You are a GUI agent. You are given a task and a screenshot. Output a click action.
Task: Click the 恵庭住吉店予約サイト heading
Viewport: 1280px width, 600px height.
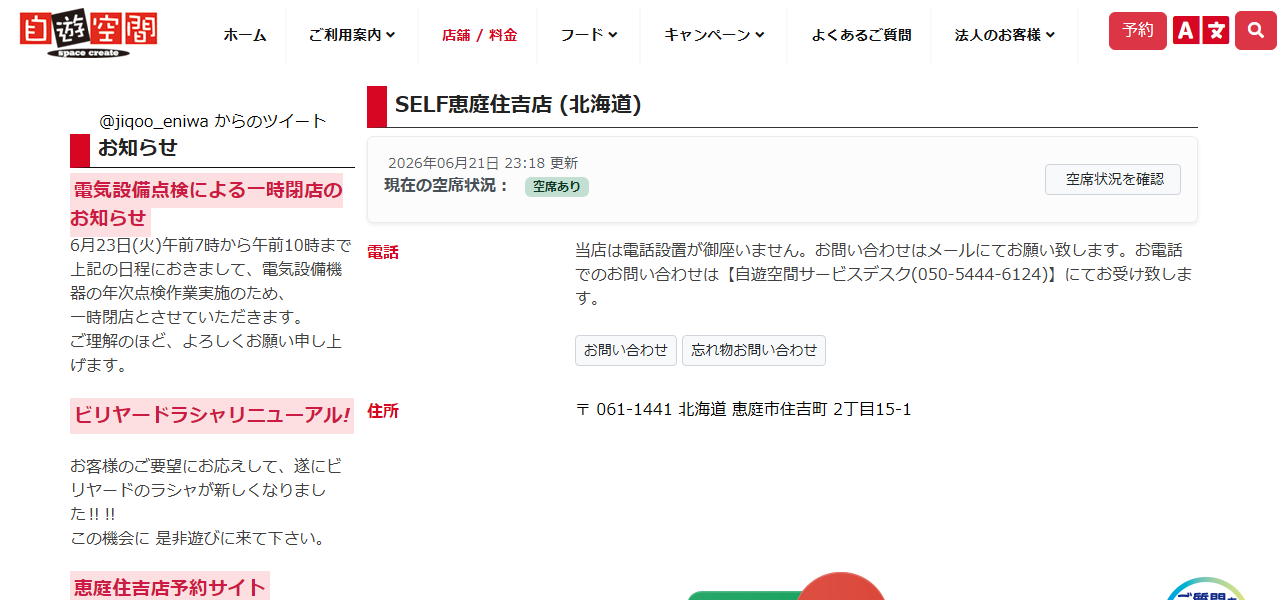coord(170,587)
